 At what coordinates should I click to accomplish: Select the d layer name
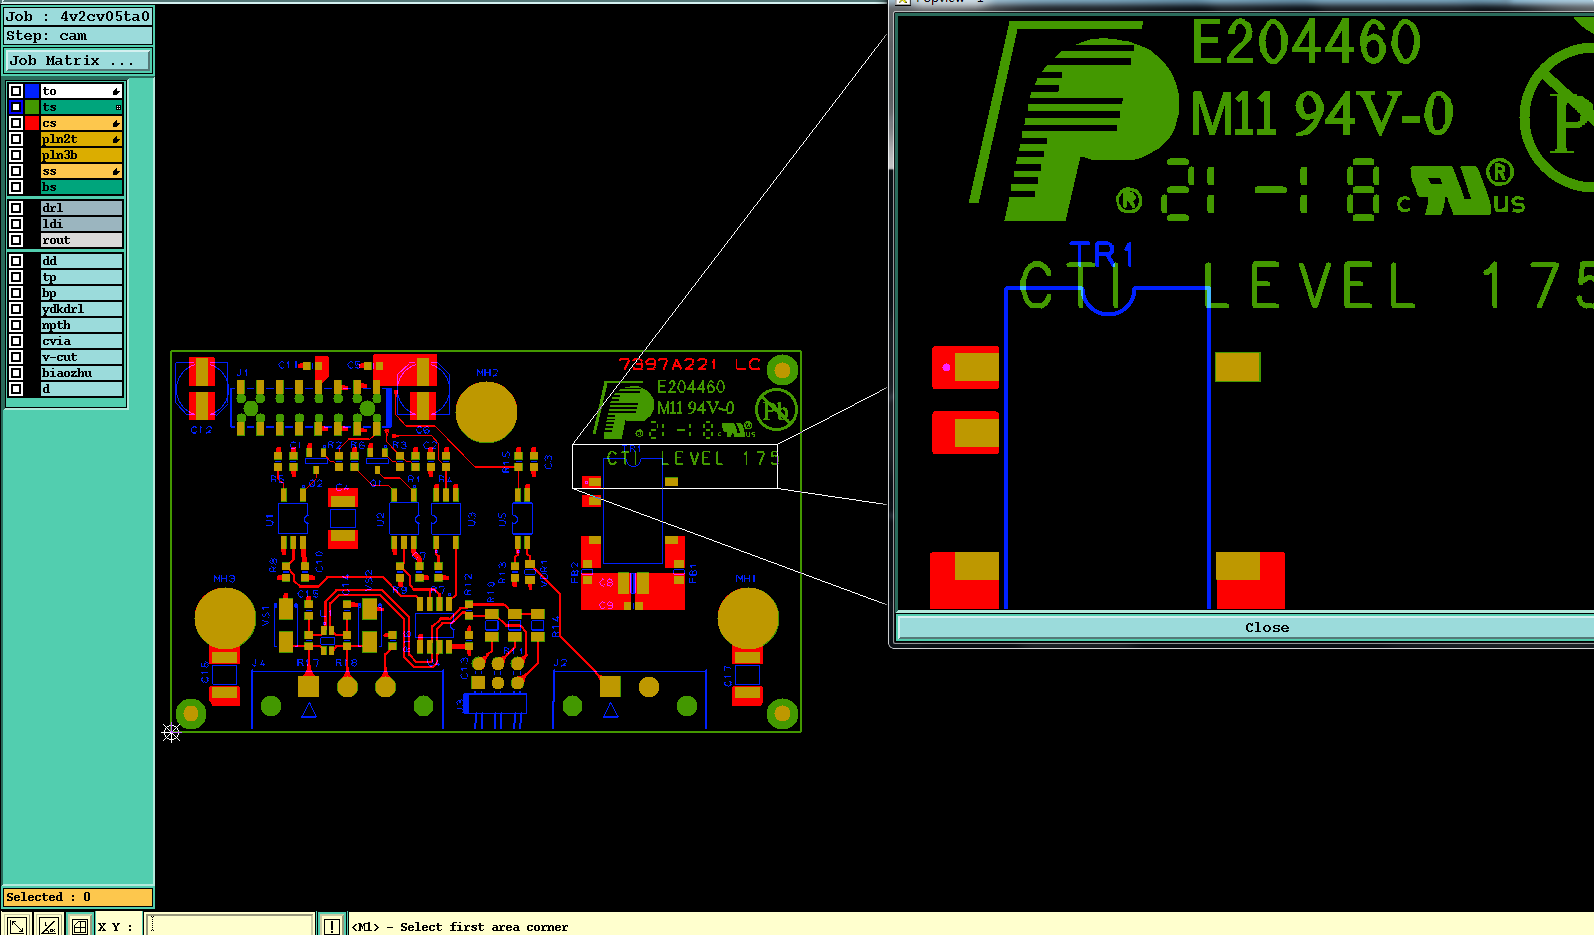(x=81, y=389)
